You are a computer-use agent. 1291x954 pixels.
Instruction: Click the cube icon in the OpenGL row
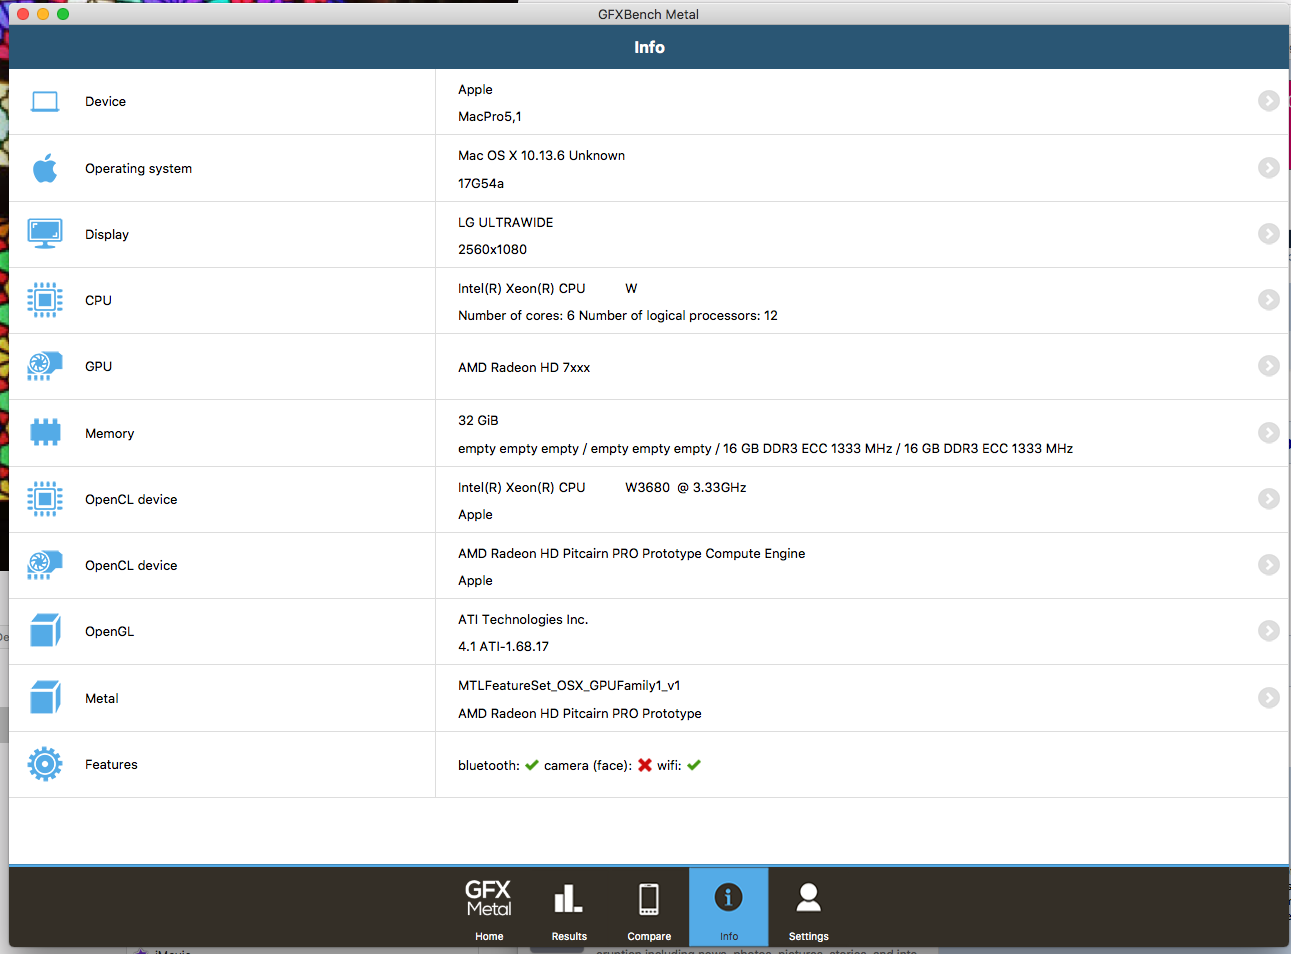coord(45,631)
